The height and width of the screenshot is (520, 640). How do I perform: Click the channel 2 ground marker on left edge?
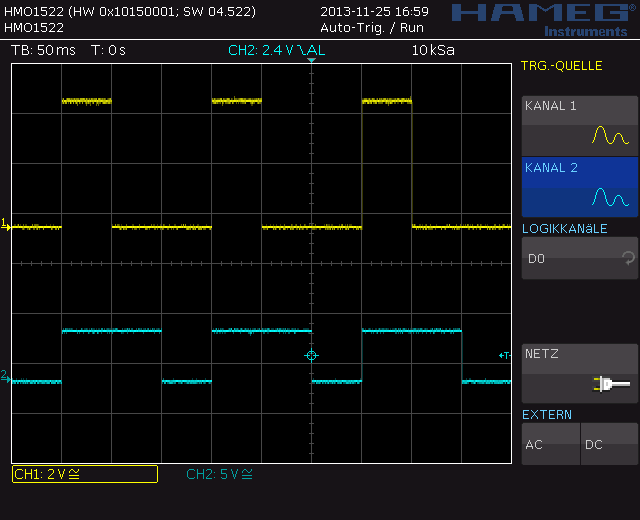point(5,377)
